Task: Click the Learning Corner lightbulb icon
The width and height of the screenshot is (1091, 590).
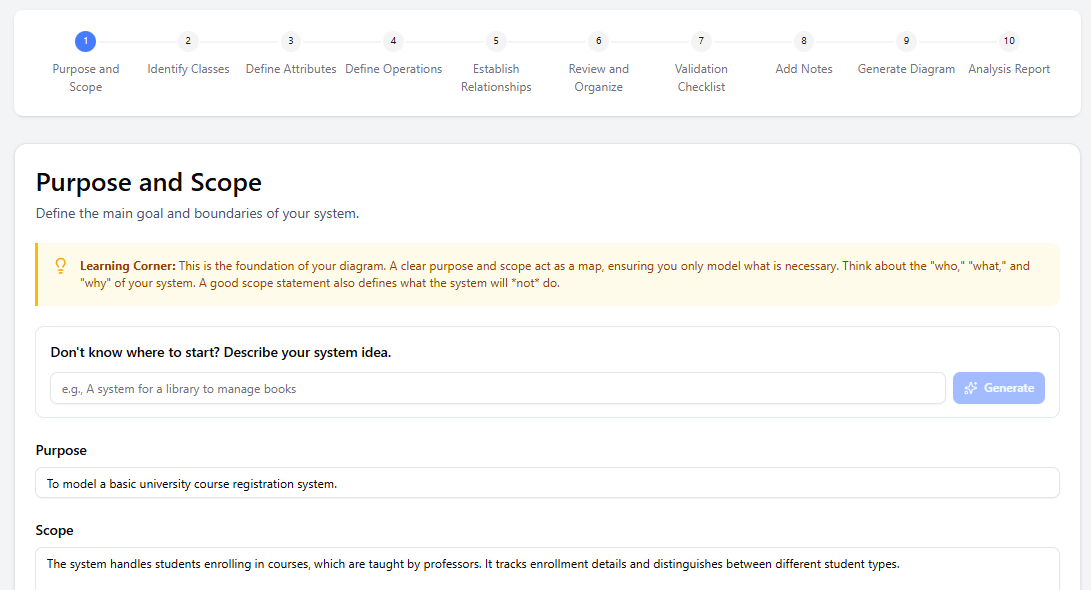Action: pyautogui.click(x=61, y=266)
